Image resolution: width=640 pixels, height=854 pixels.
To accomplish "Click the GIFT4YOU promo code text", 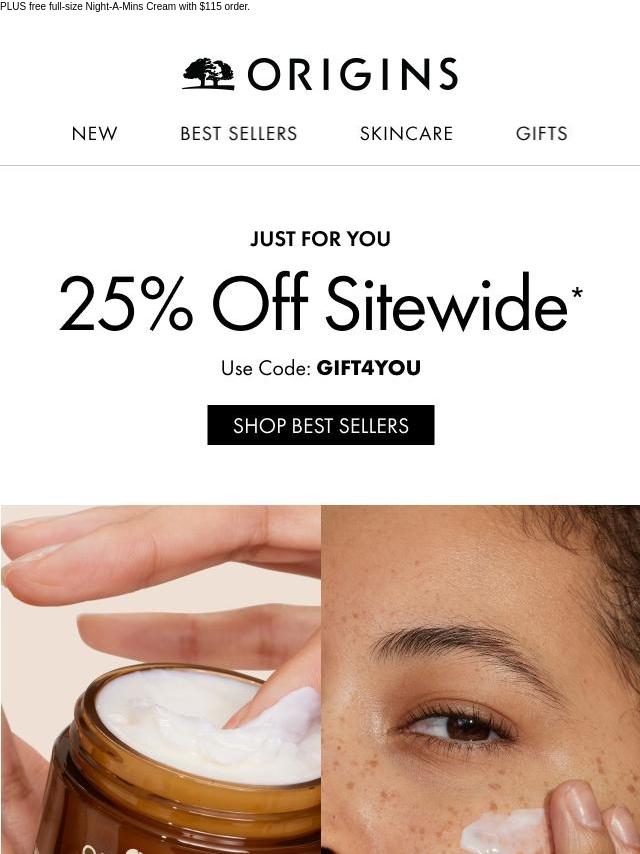I will pos(368,368).
